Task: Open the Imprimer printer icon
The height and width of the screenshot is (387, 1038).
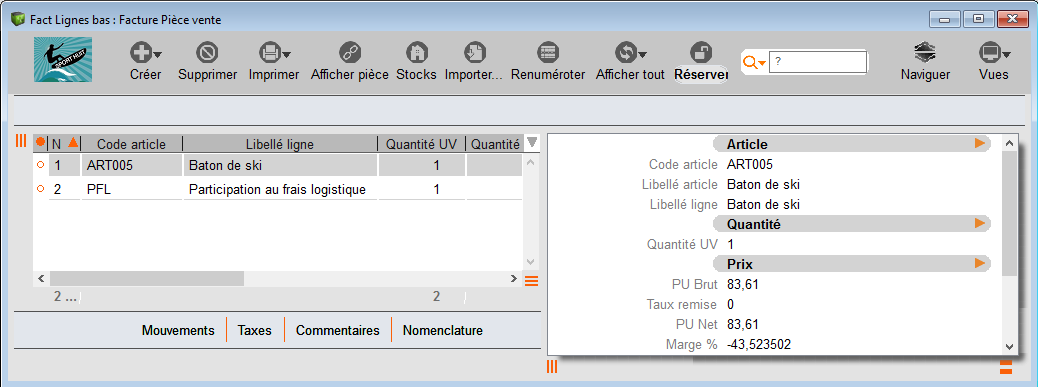Action: point(270,52)
